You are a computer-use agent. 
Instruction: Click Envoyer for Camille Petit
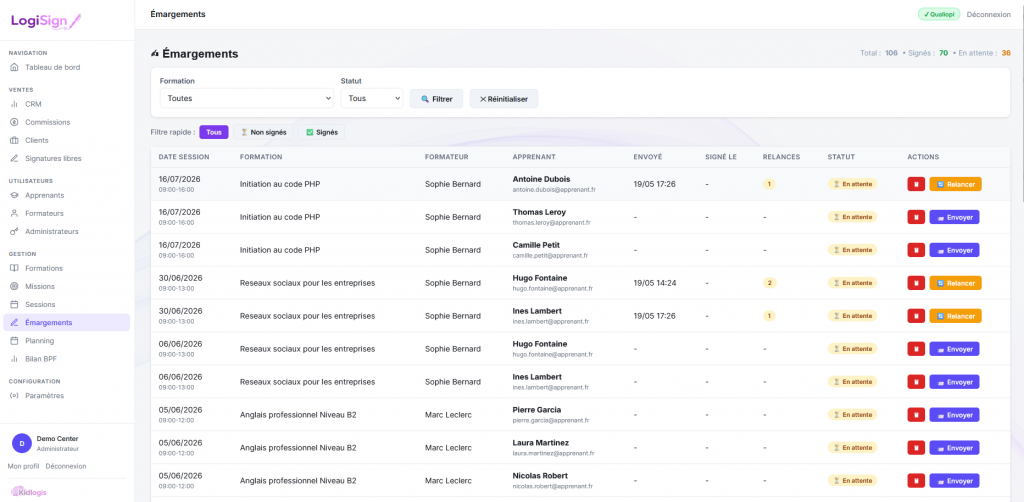(954, 250)
